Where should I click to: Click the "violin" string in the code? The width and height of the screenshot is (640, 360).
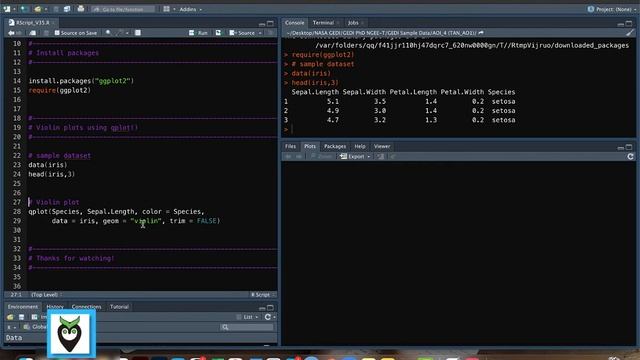(x=146, y=221)
